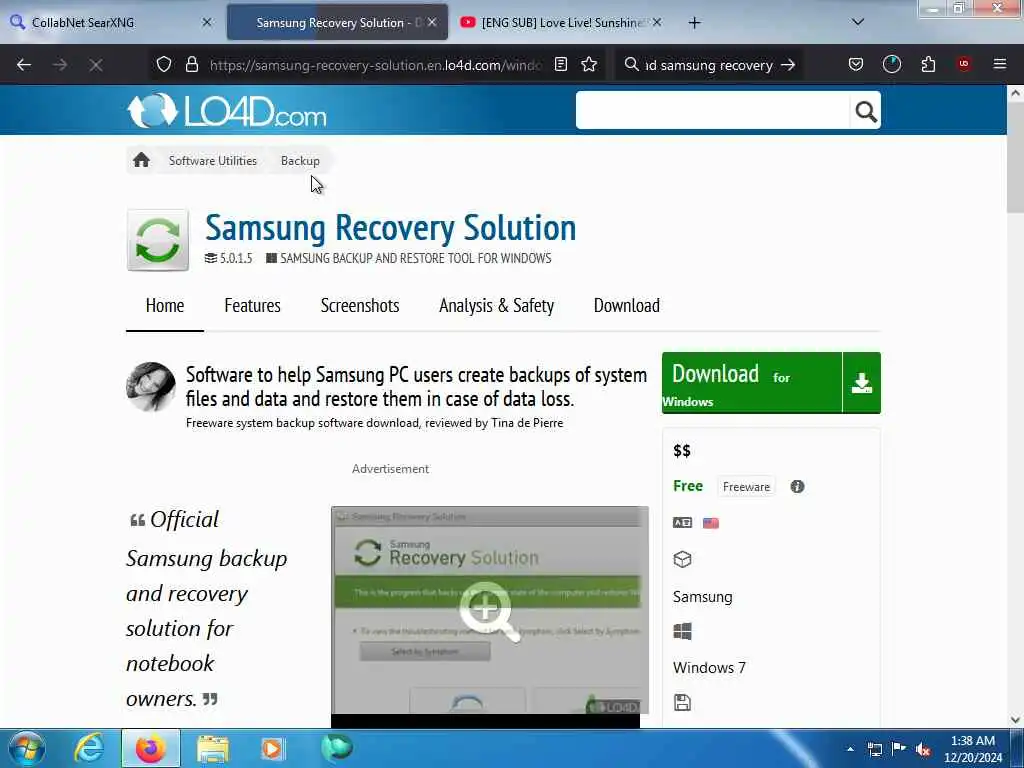Switch to the Love Live Sunshine YouTube tab
This screenshot has height=768, width=1024.
(561, 22)
